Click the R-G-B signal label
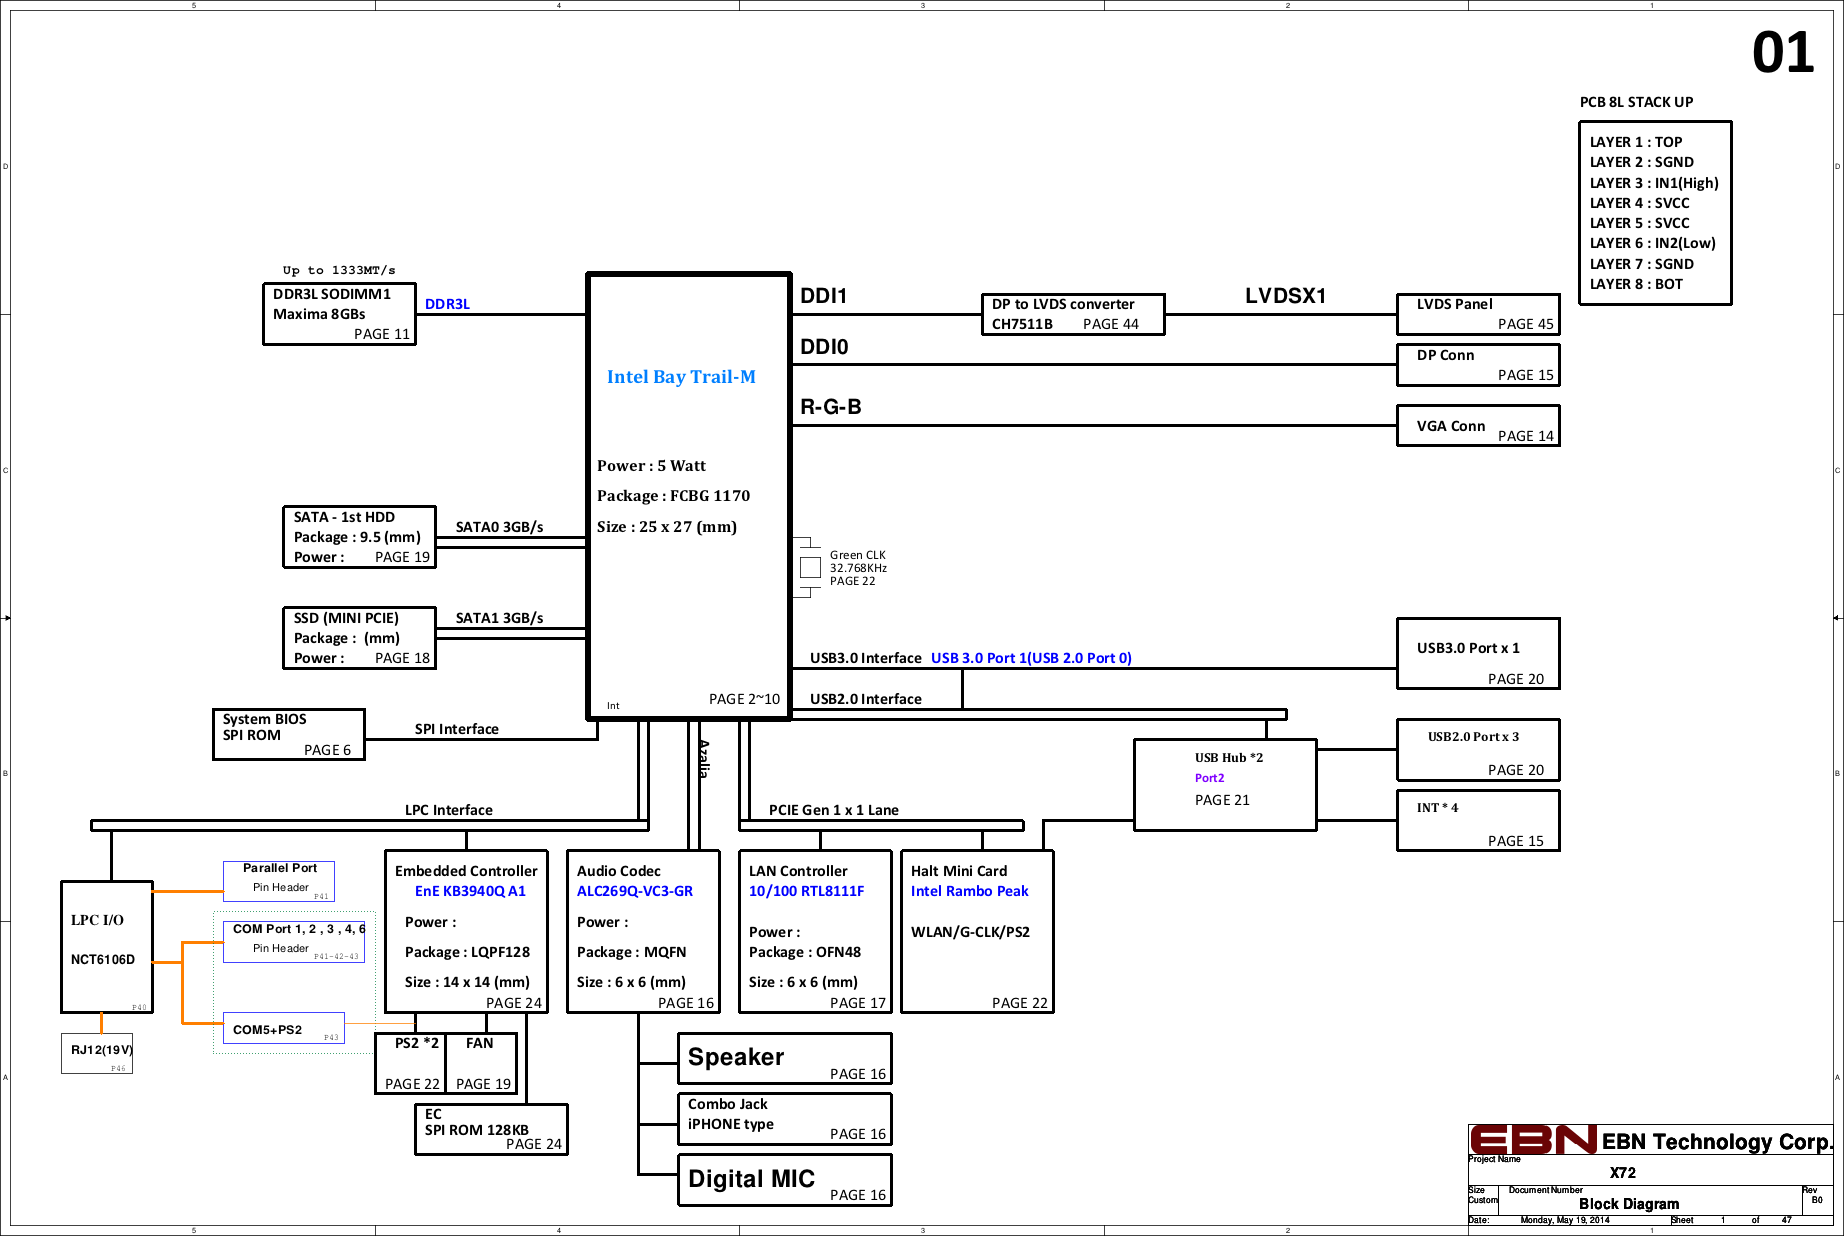Viewport: 1844px width, 1241px height. point(831,407)
